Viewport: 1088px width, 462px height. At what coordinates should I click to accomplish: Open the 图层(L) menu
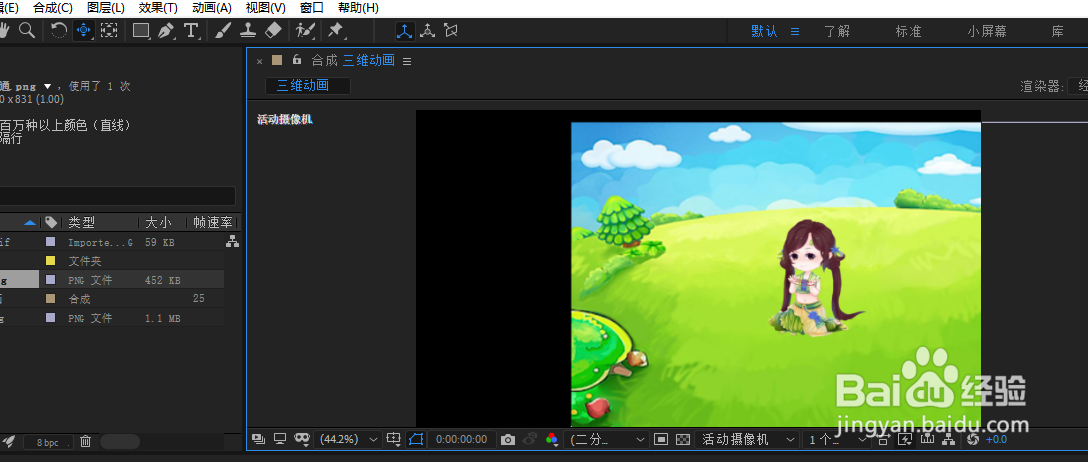pos(105,8)
